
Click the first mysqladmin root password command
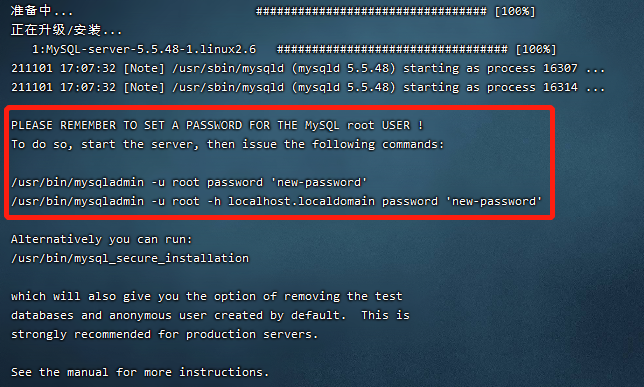[x=189, y=182]
